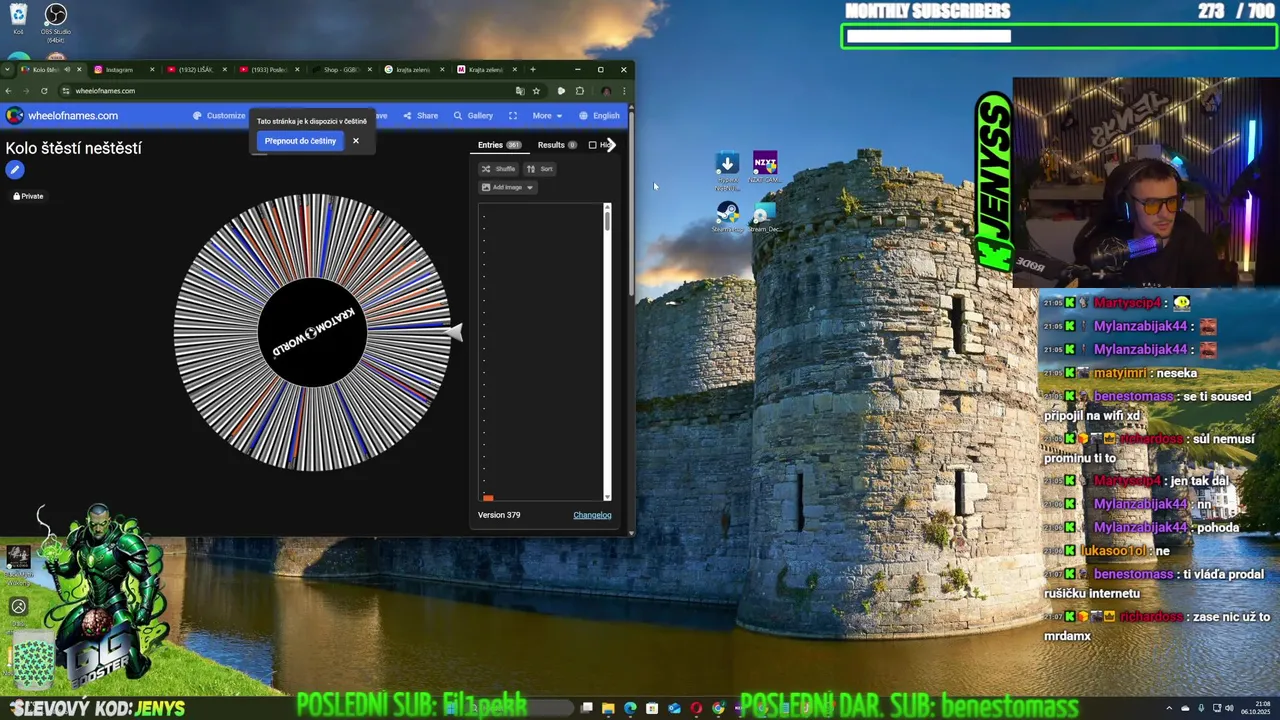Open Opera browser from the taskbar
The width and height of the screenshot is (1280, 720).
point(696,708)
